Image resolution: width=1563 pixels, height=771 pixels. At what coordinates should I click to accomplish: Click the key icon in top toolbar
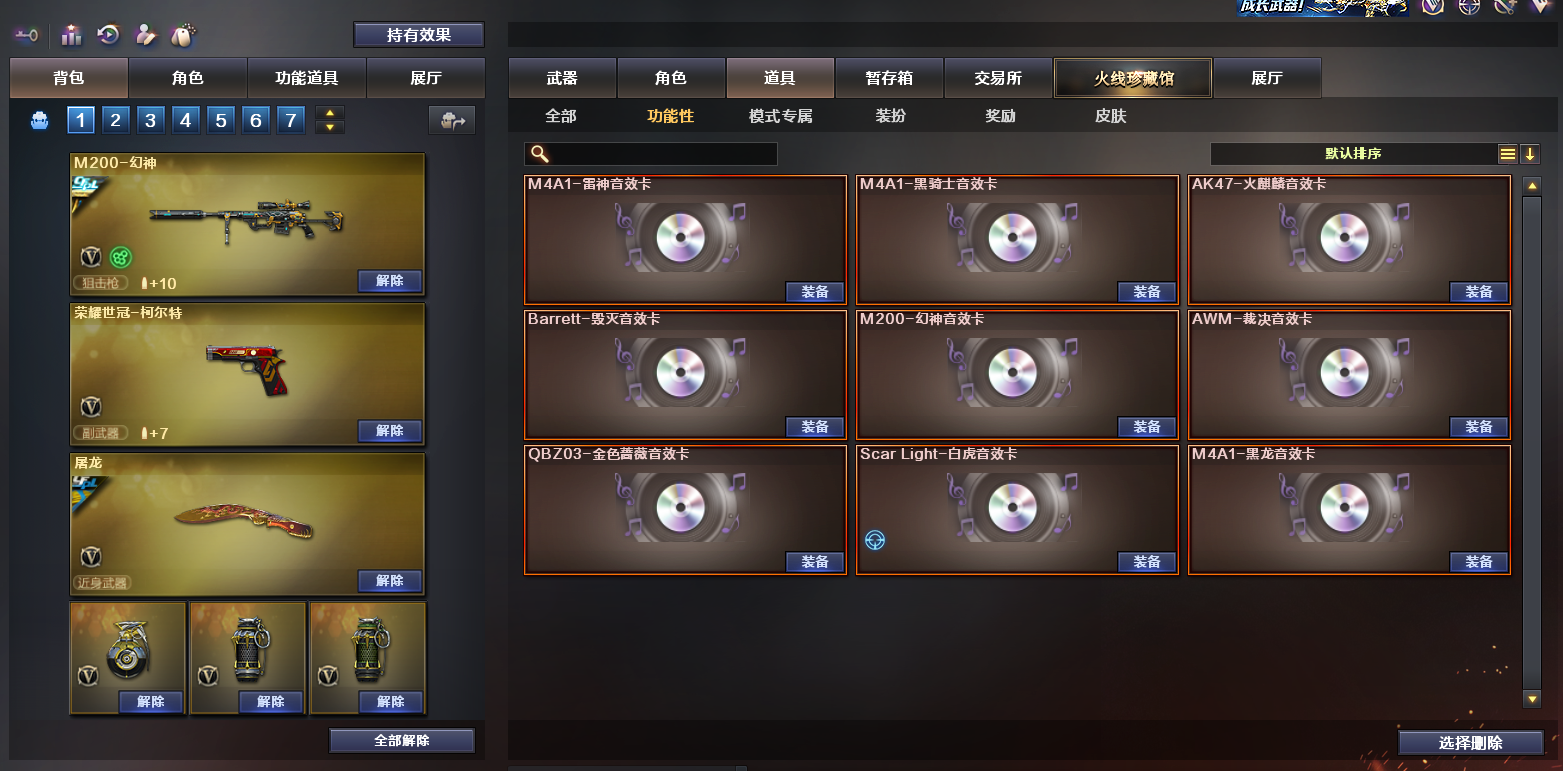25,35
